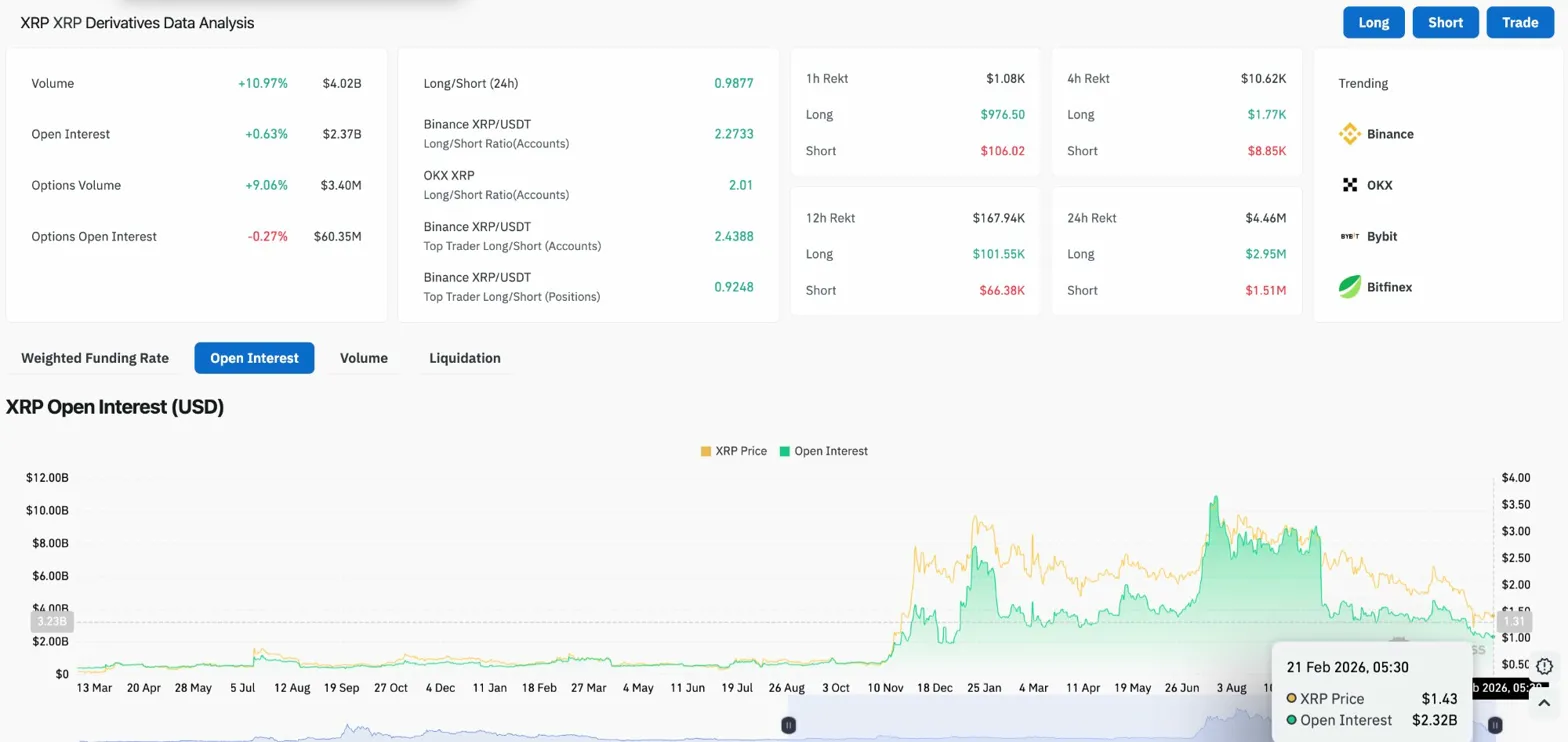Click the 26 Aug label on time axis

786,688
